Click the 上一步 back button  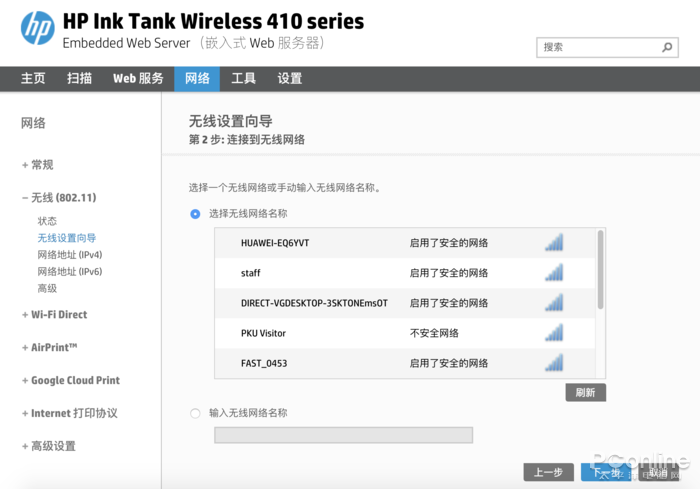[x=548, y=472]
